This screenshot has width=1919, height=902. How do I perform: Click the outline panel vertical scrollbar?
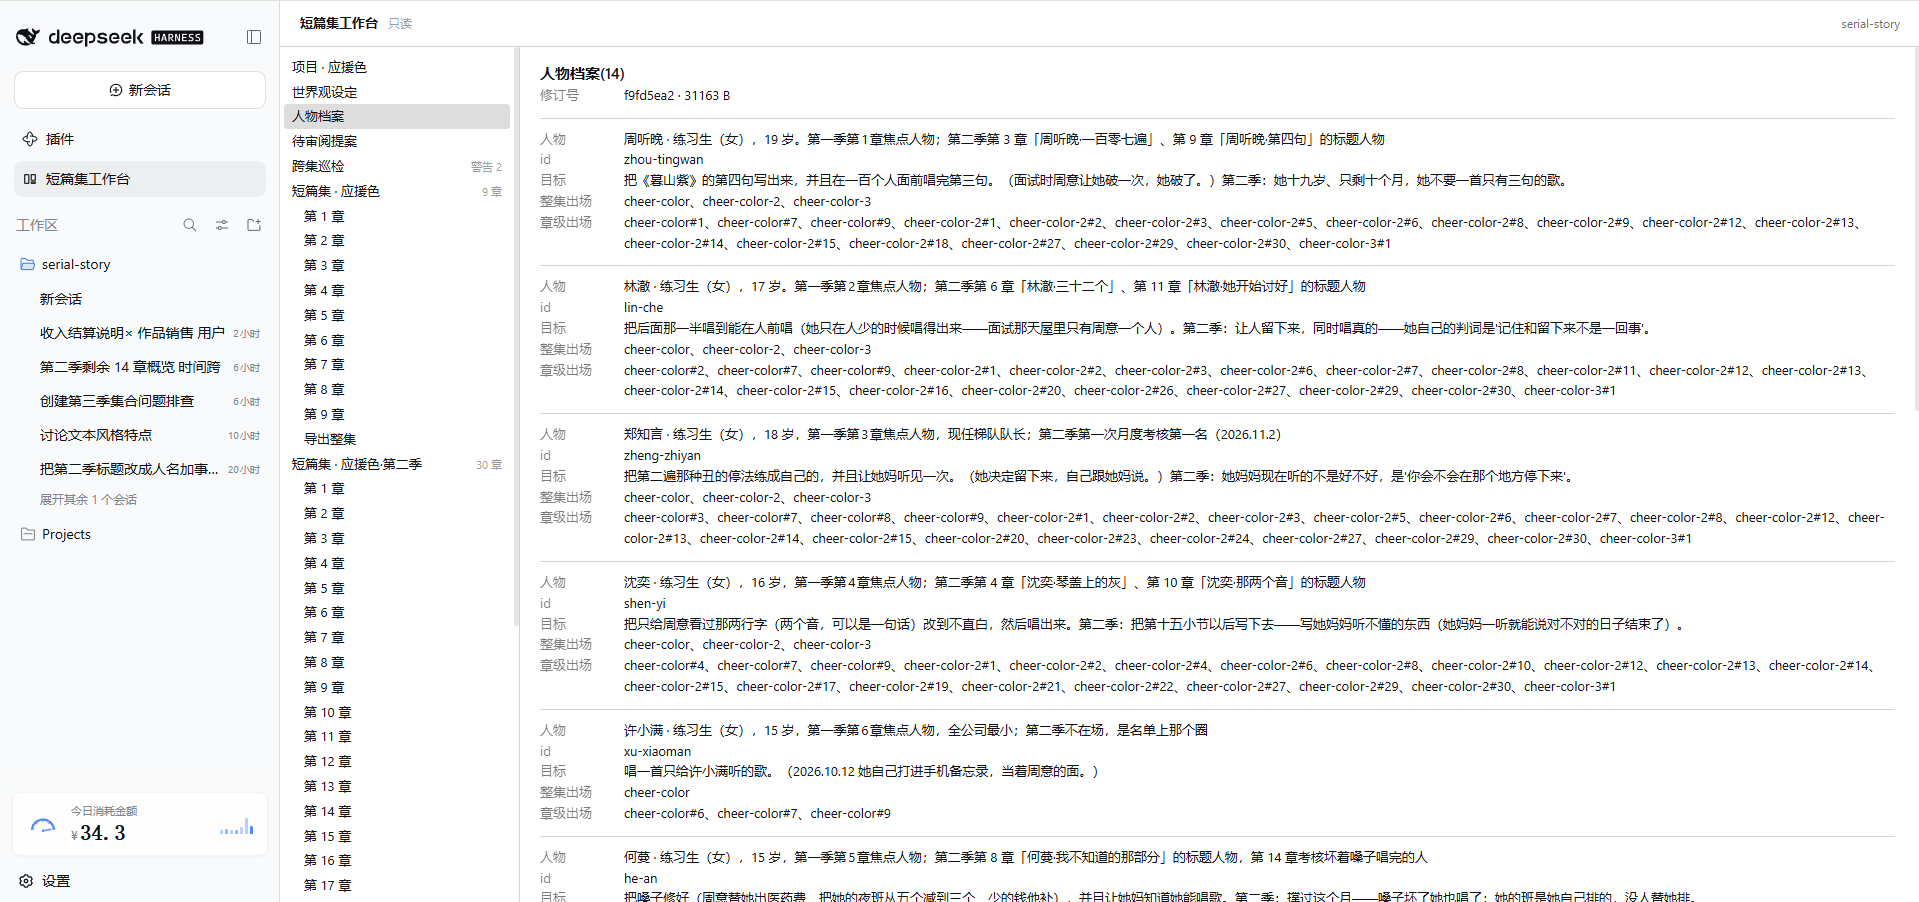click(x=516, y=335)
